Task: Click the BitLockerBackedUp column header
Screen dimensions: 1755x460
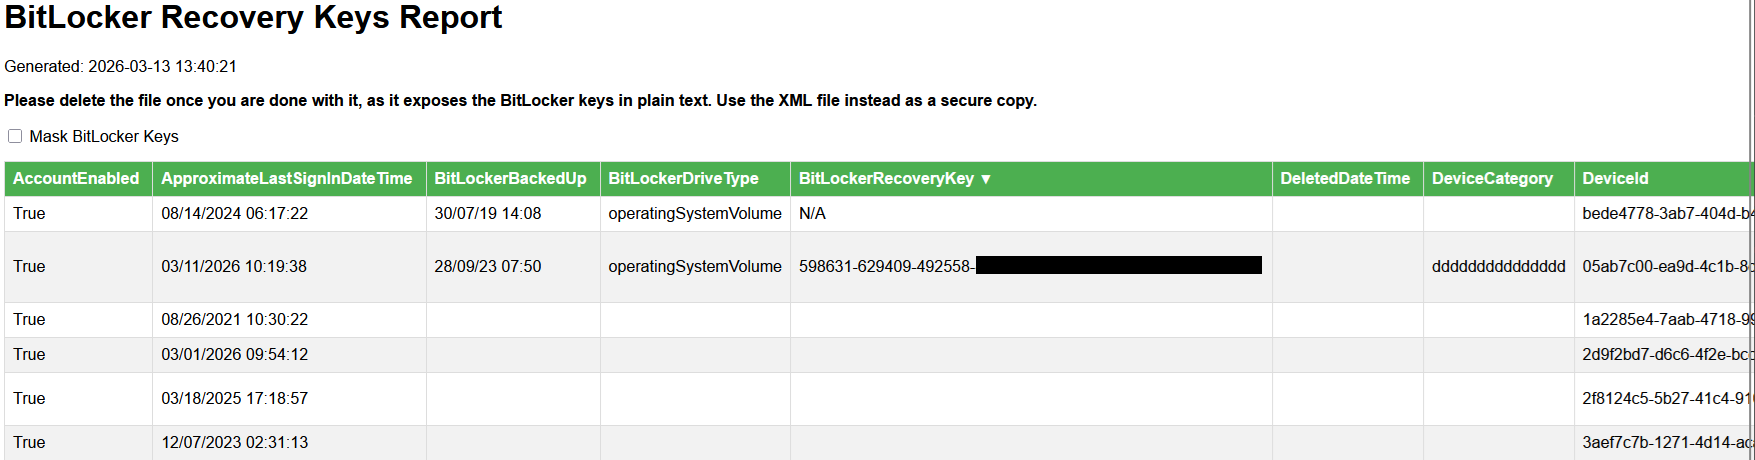Action: click(510, 179)
